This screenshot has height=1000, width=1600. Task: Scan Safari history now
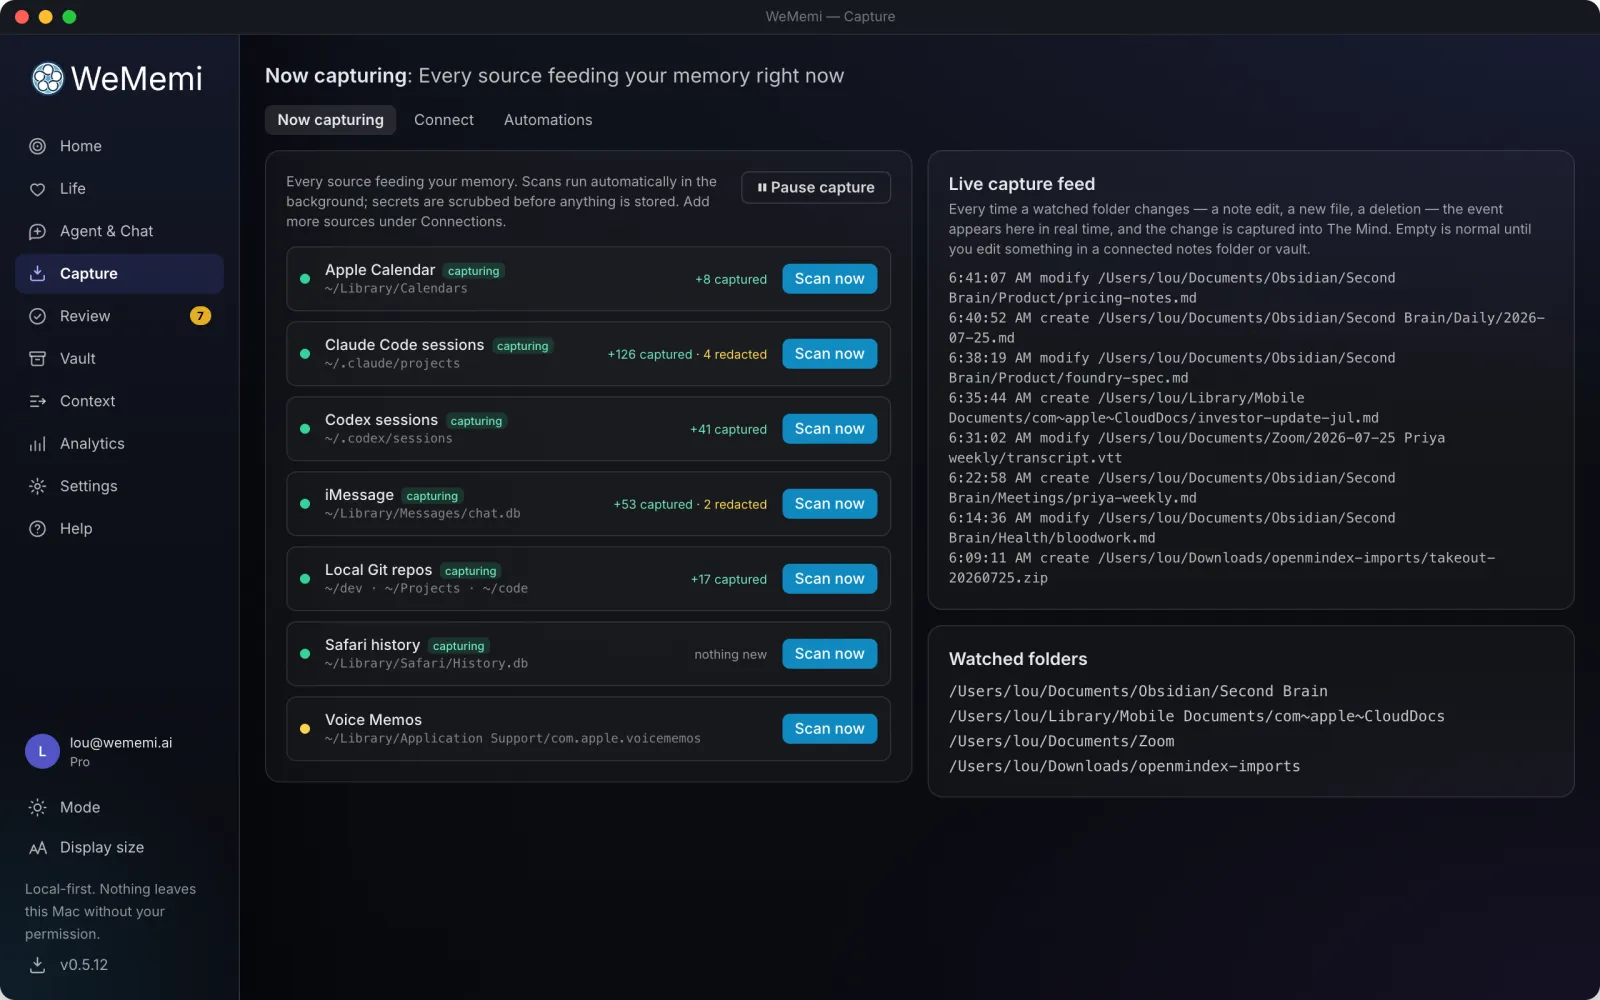point(829,654)
